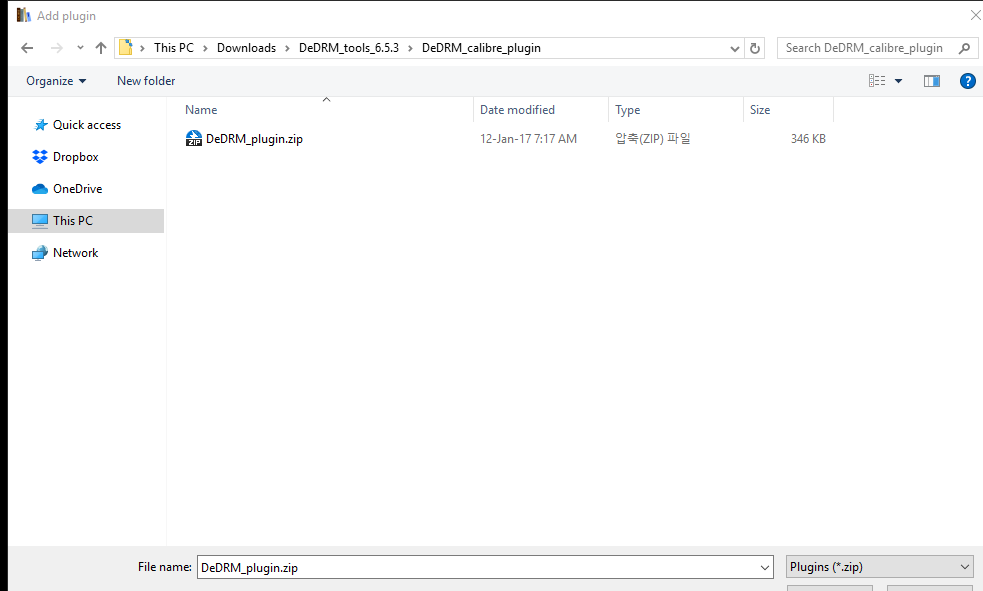Open Dropbox in navigation pane

pos(65,157)
